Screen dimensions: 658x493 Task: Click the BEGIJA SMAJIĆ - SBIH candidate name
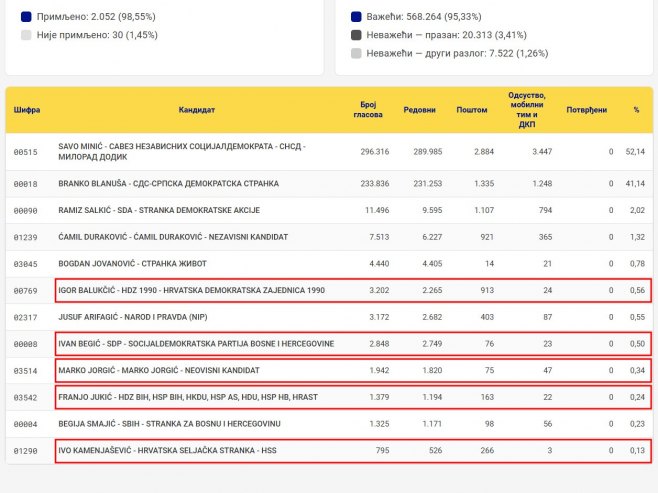[169, 424]
